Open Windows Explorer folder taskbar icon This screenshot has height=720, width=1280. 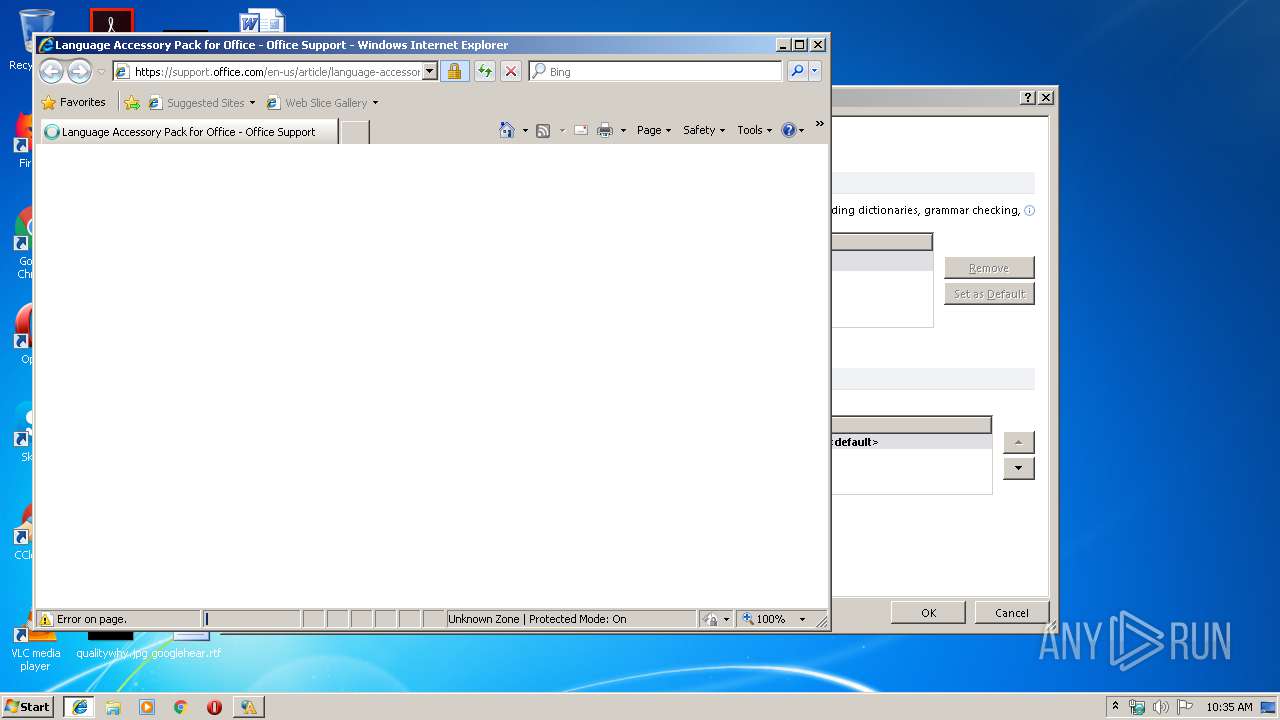click(x=113, y=707)
